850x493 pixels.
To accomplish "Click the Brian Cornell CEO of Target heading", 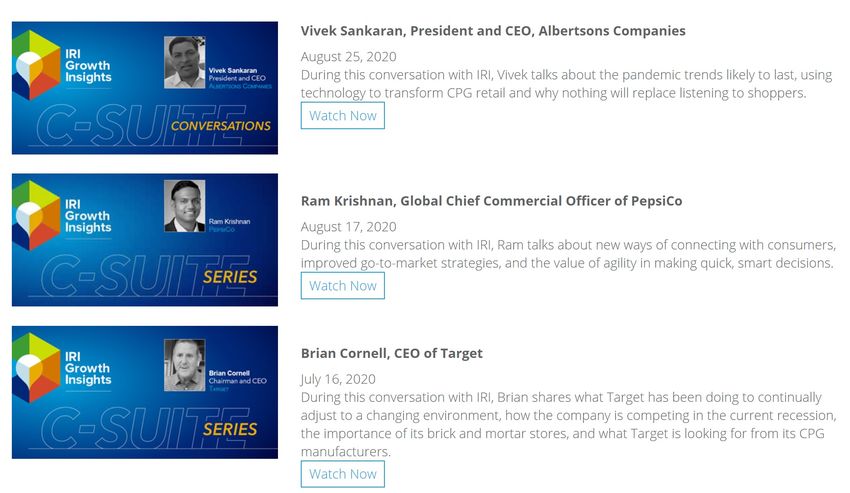I will click(391, 354).
